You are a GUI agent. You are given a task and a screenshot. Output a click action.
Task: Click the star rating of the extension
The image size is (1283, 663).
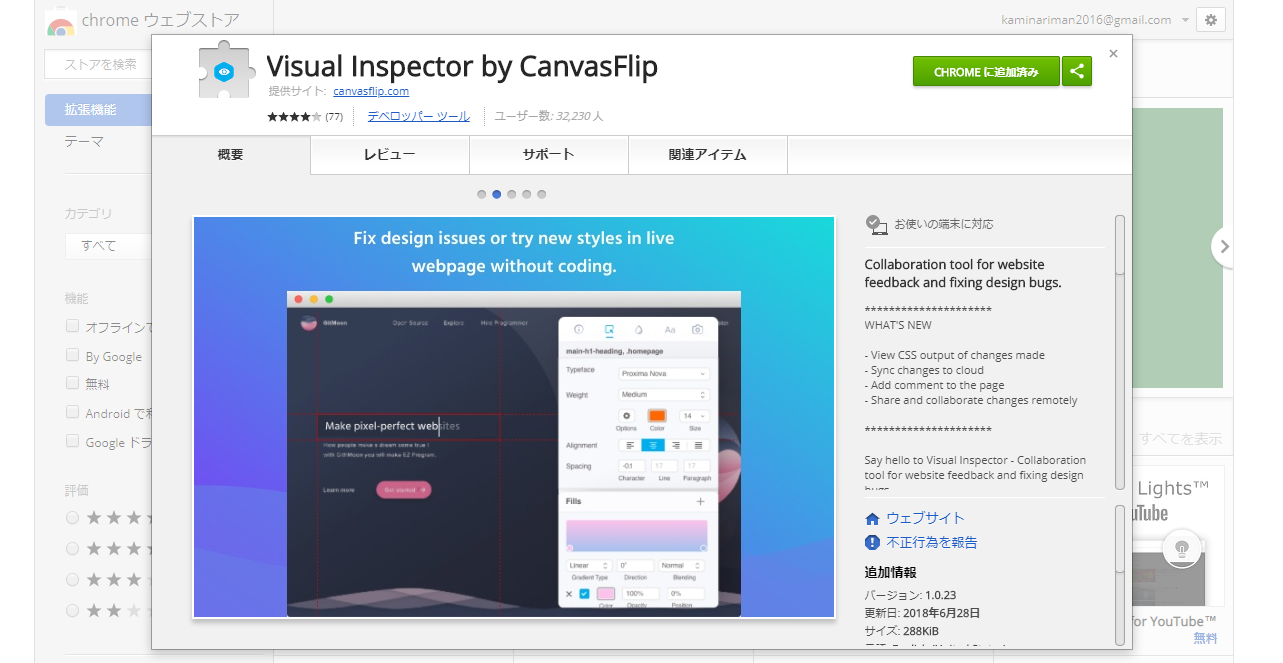(294, 116)
